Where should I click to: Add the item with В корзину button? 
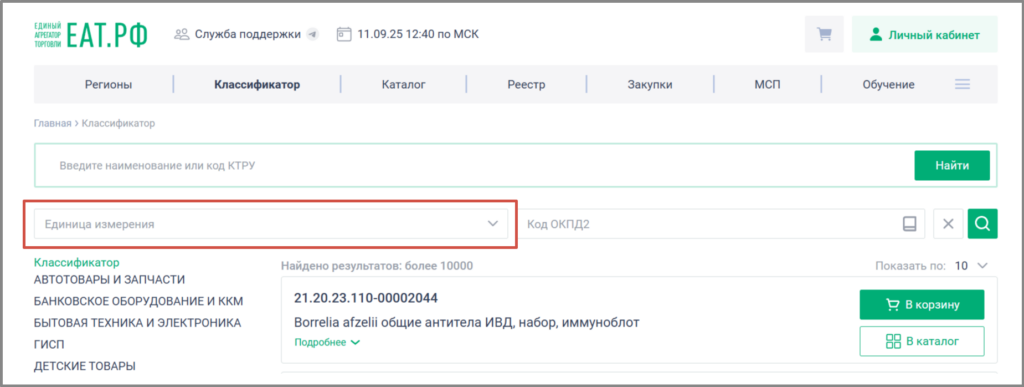[921, 304]
